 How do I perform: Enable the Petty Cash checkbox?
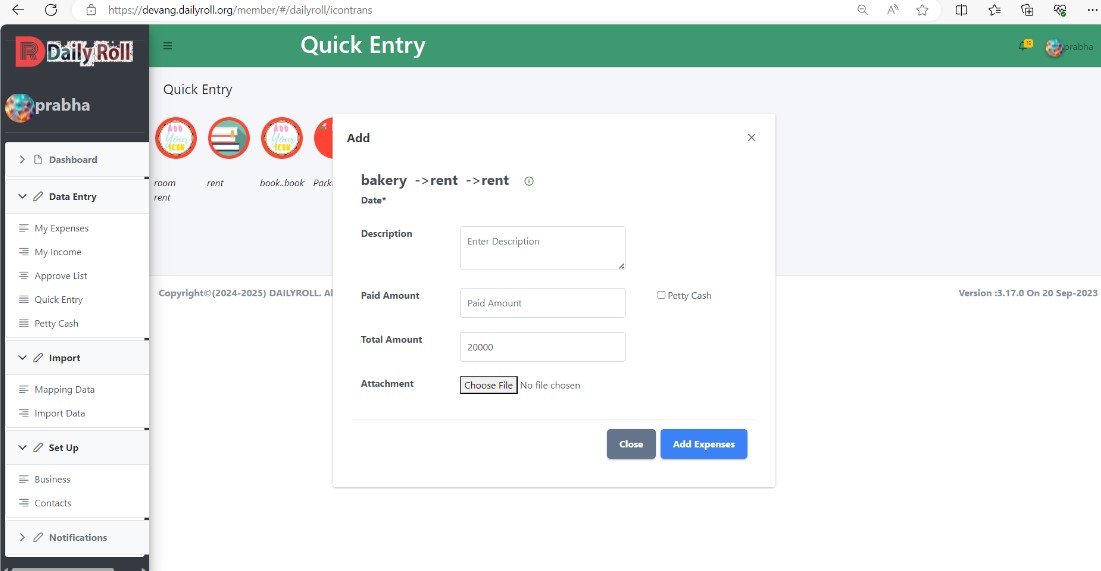tap(661, 295)
